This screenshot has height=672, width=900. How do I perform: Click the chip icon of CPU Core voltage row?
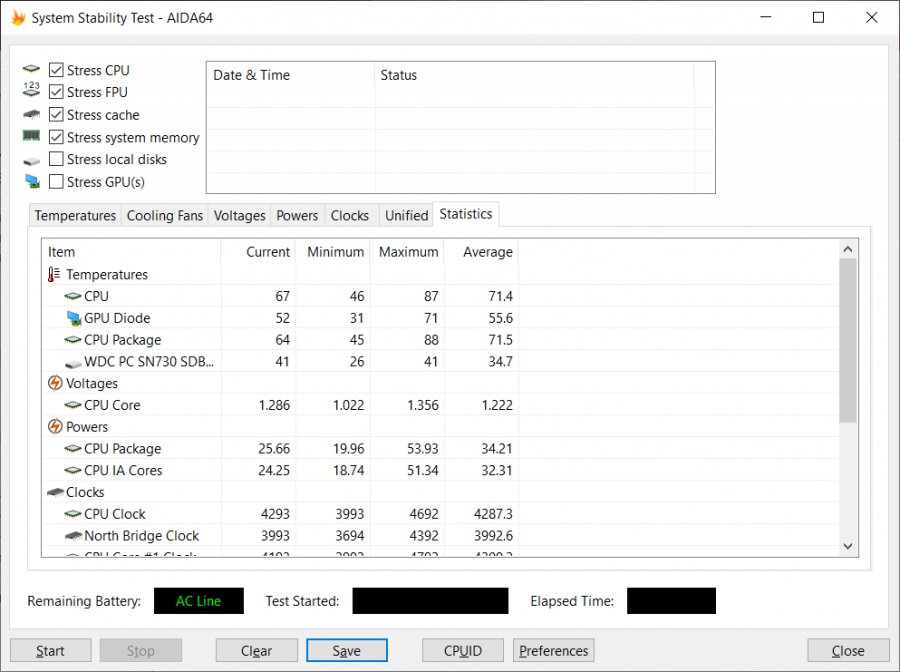(72, 405)
